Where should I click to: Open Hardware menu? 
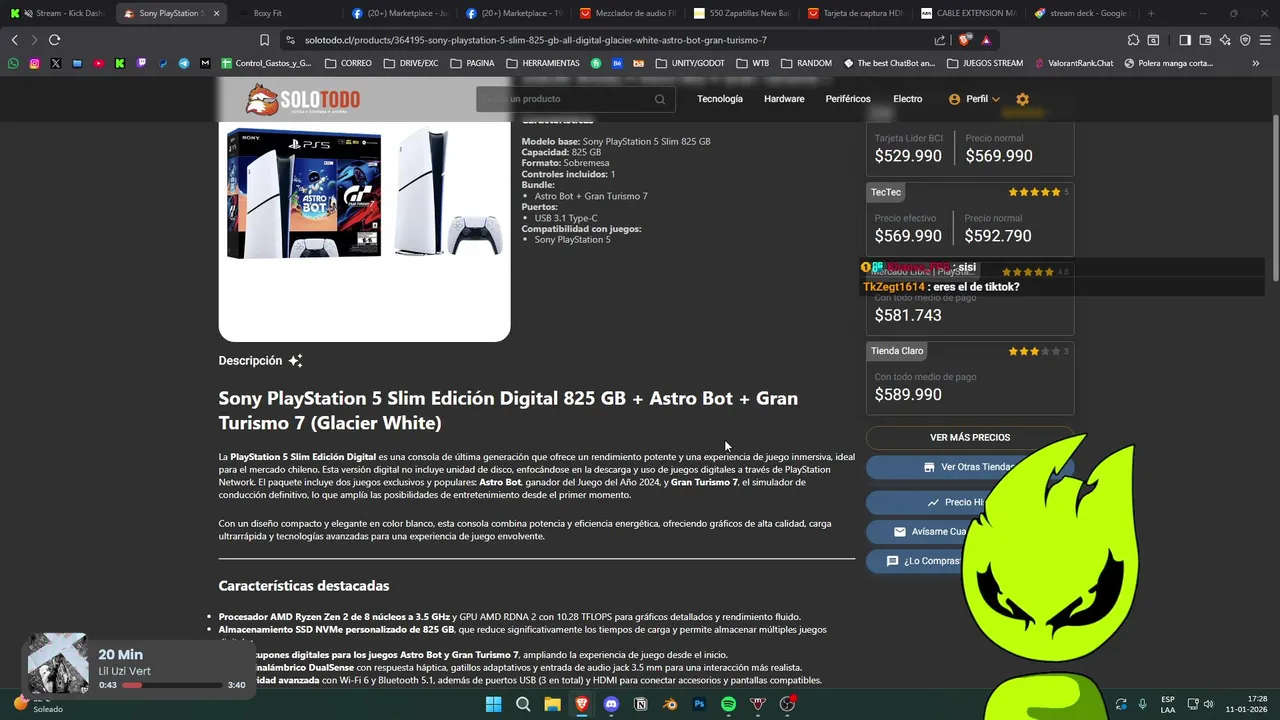pyautogui.click(x=784, y=99)
